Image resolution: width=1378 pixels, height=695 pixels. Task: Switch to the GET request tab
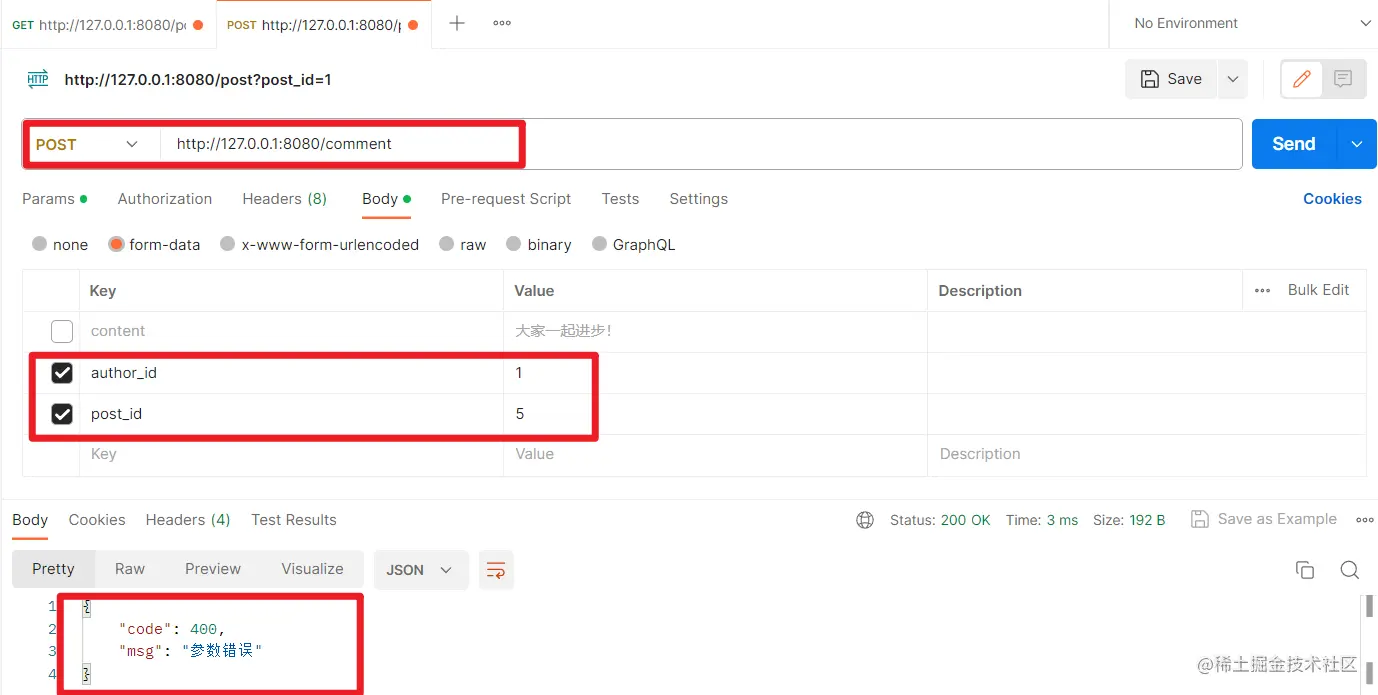pos(107,25)
